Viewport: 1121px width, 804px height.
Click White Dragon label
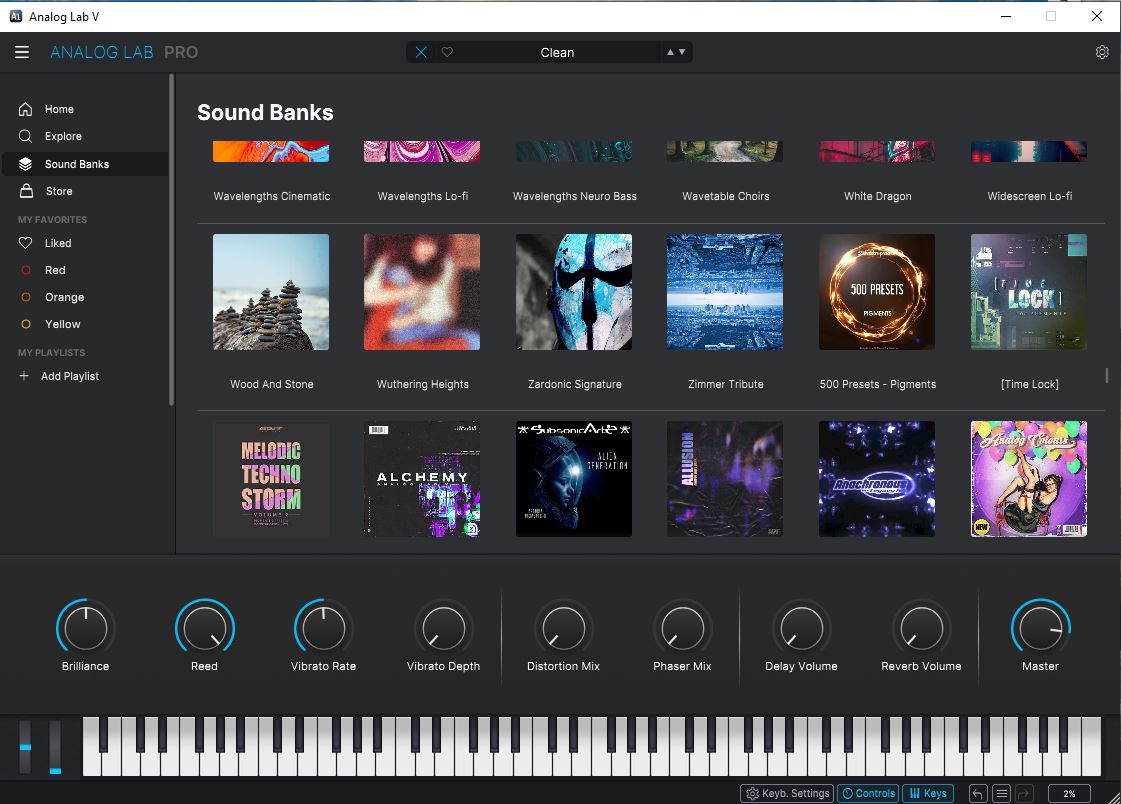pyautogui.click(x=877, y=197)
